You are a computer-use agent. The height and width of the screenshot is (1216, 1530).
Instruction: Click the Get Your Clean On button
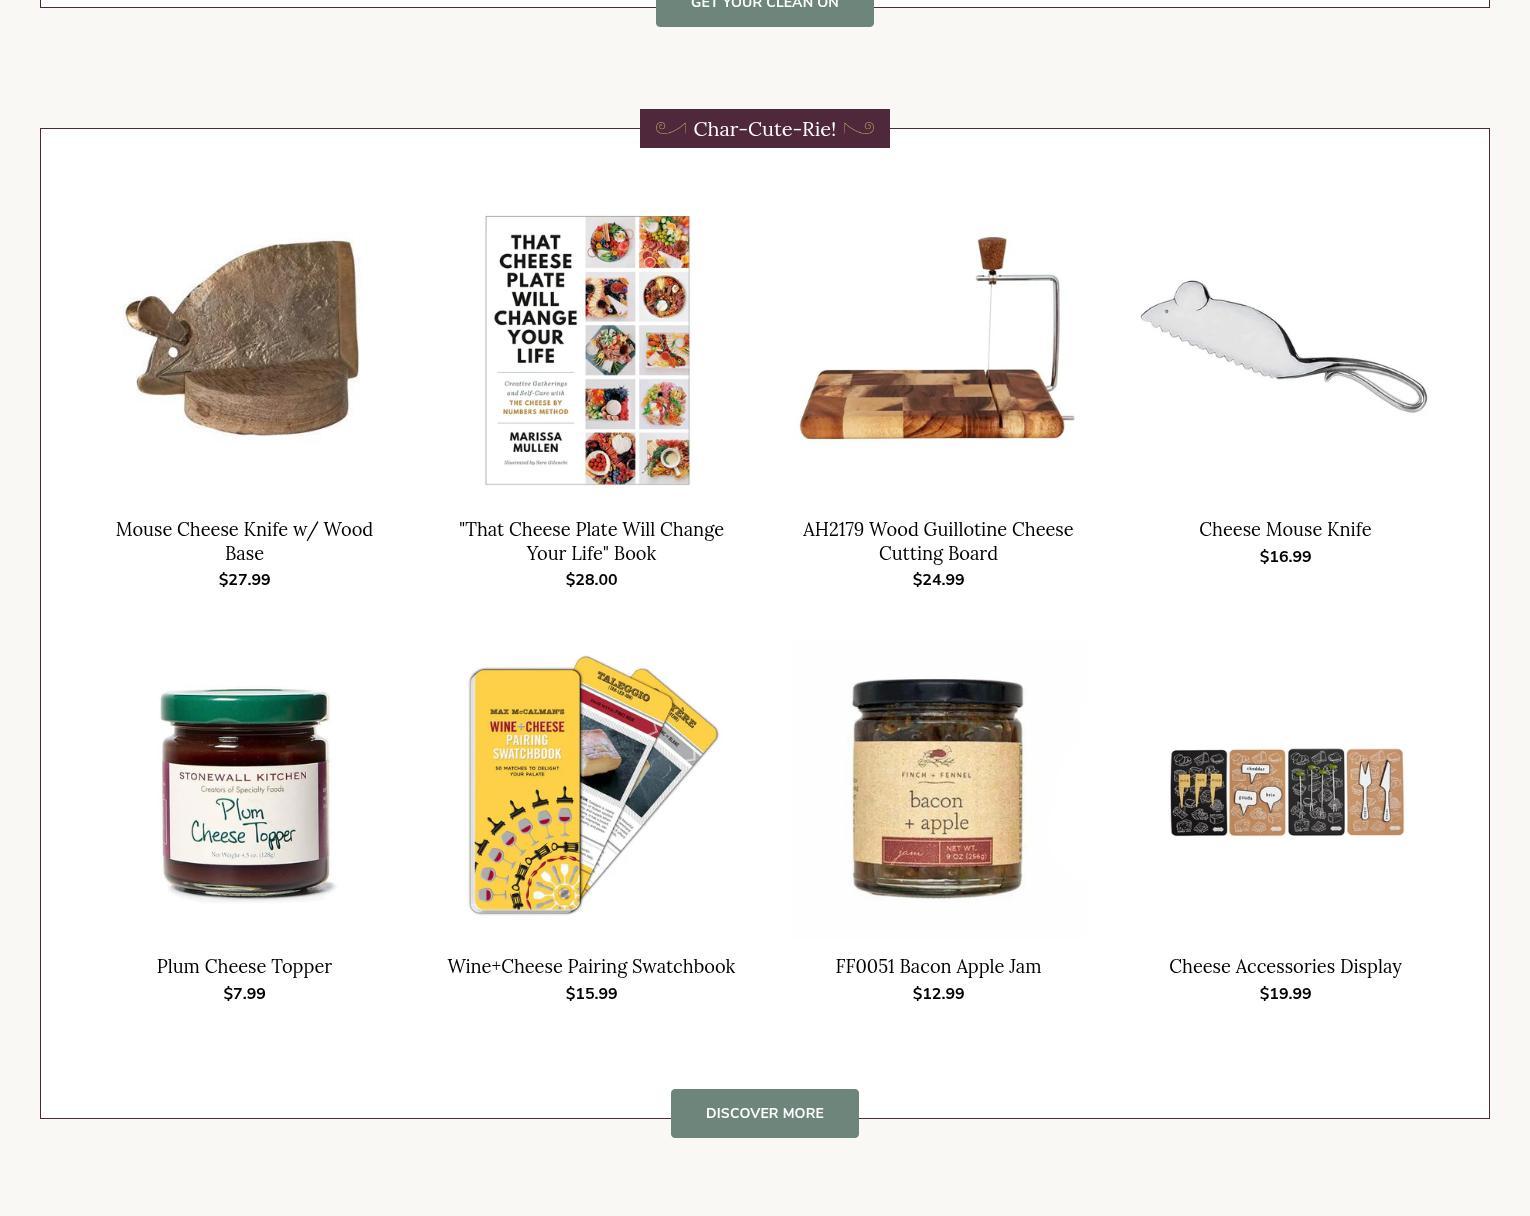765,8
